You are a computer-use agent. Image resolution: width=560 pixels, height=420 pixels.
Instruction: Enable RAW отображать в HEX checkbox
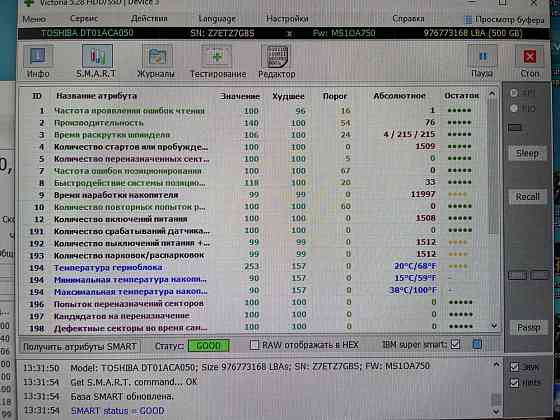[254, 345]
